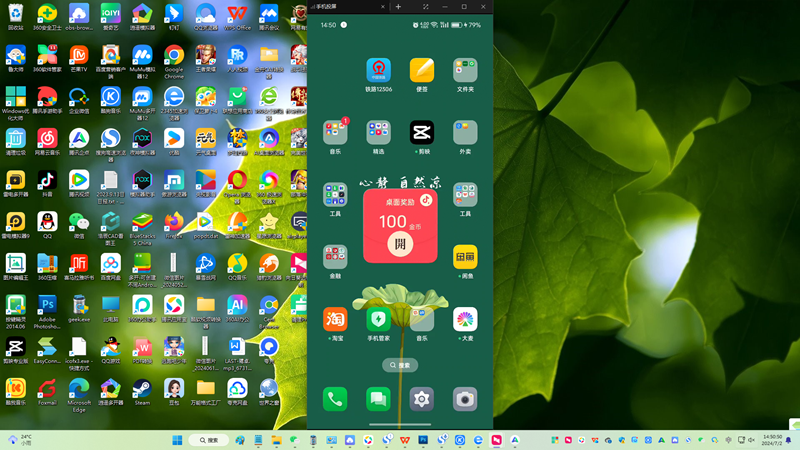The height and width of the screenshot is (450, 800).
Task: Select the 芒果TV desktop shortcut
Action: pyautogui.click(x=79, y=59)
